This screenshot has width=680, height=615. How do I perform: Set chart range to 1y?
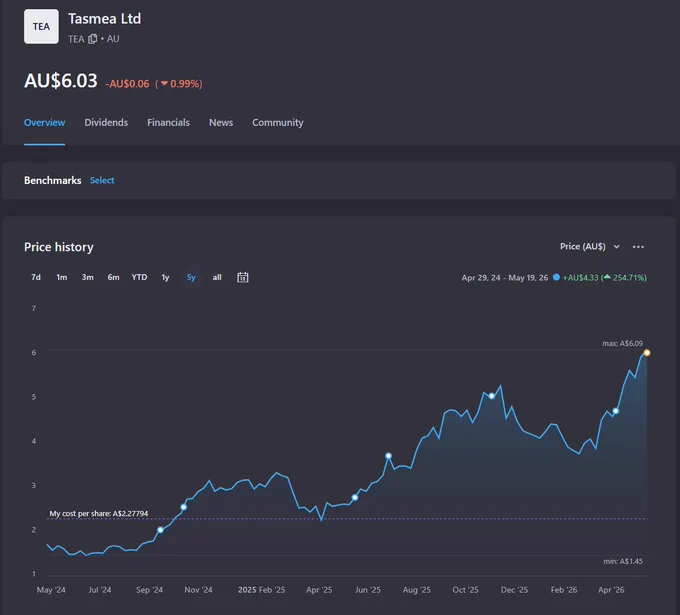(x=165, y=277)
